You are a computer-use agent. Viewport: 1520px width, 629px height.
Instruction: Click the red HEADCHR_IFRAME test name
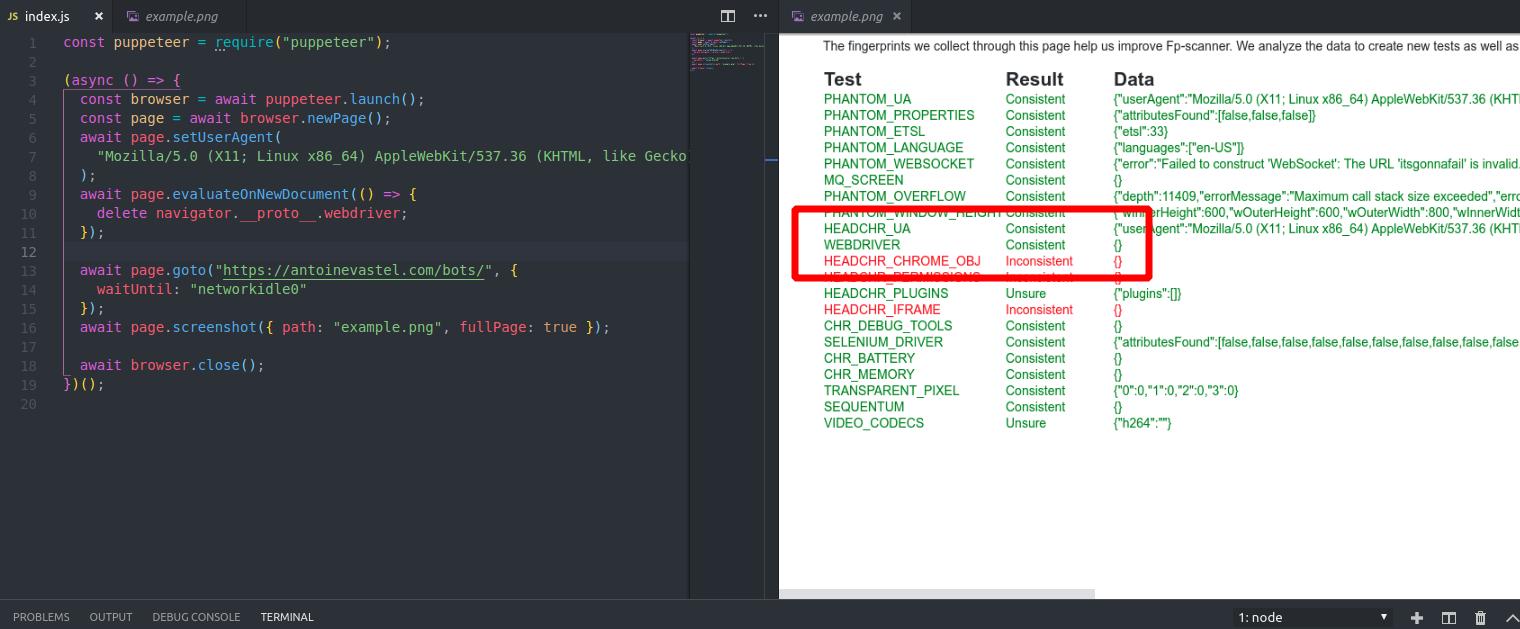[882, 310]
